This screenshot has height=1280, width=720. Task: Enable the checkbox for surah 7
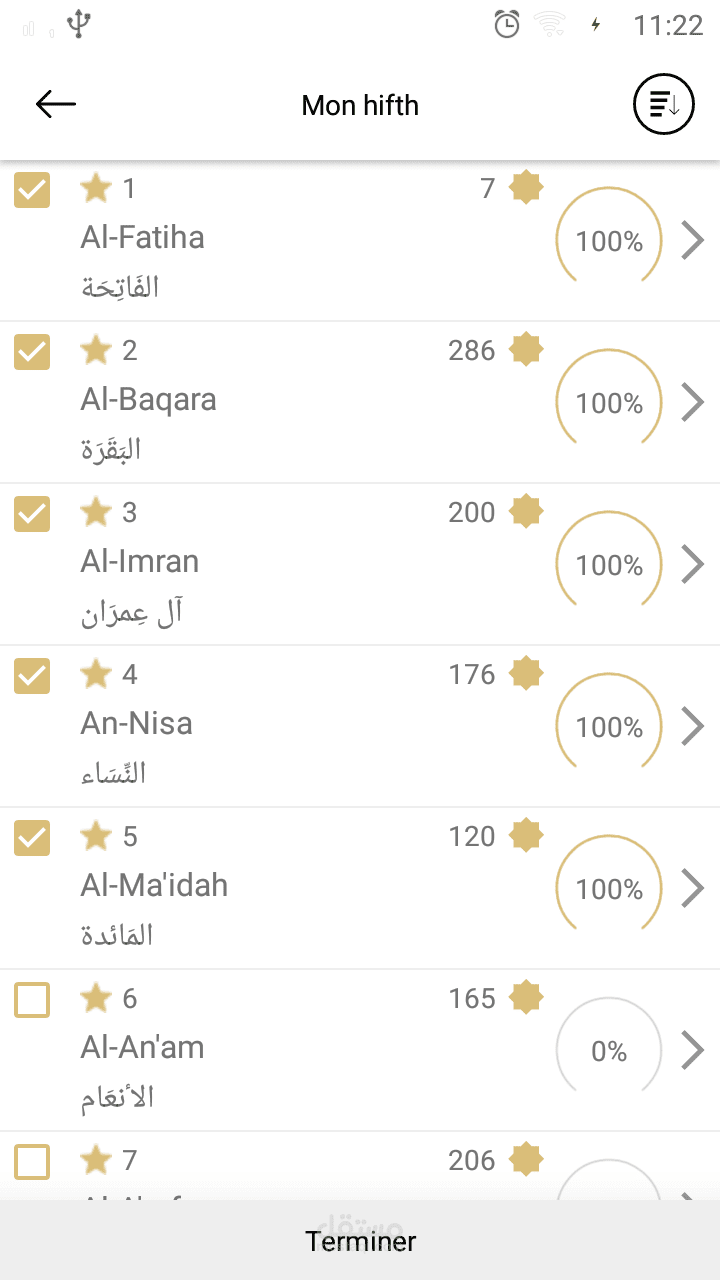32,1161
